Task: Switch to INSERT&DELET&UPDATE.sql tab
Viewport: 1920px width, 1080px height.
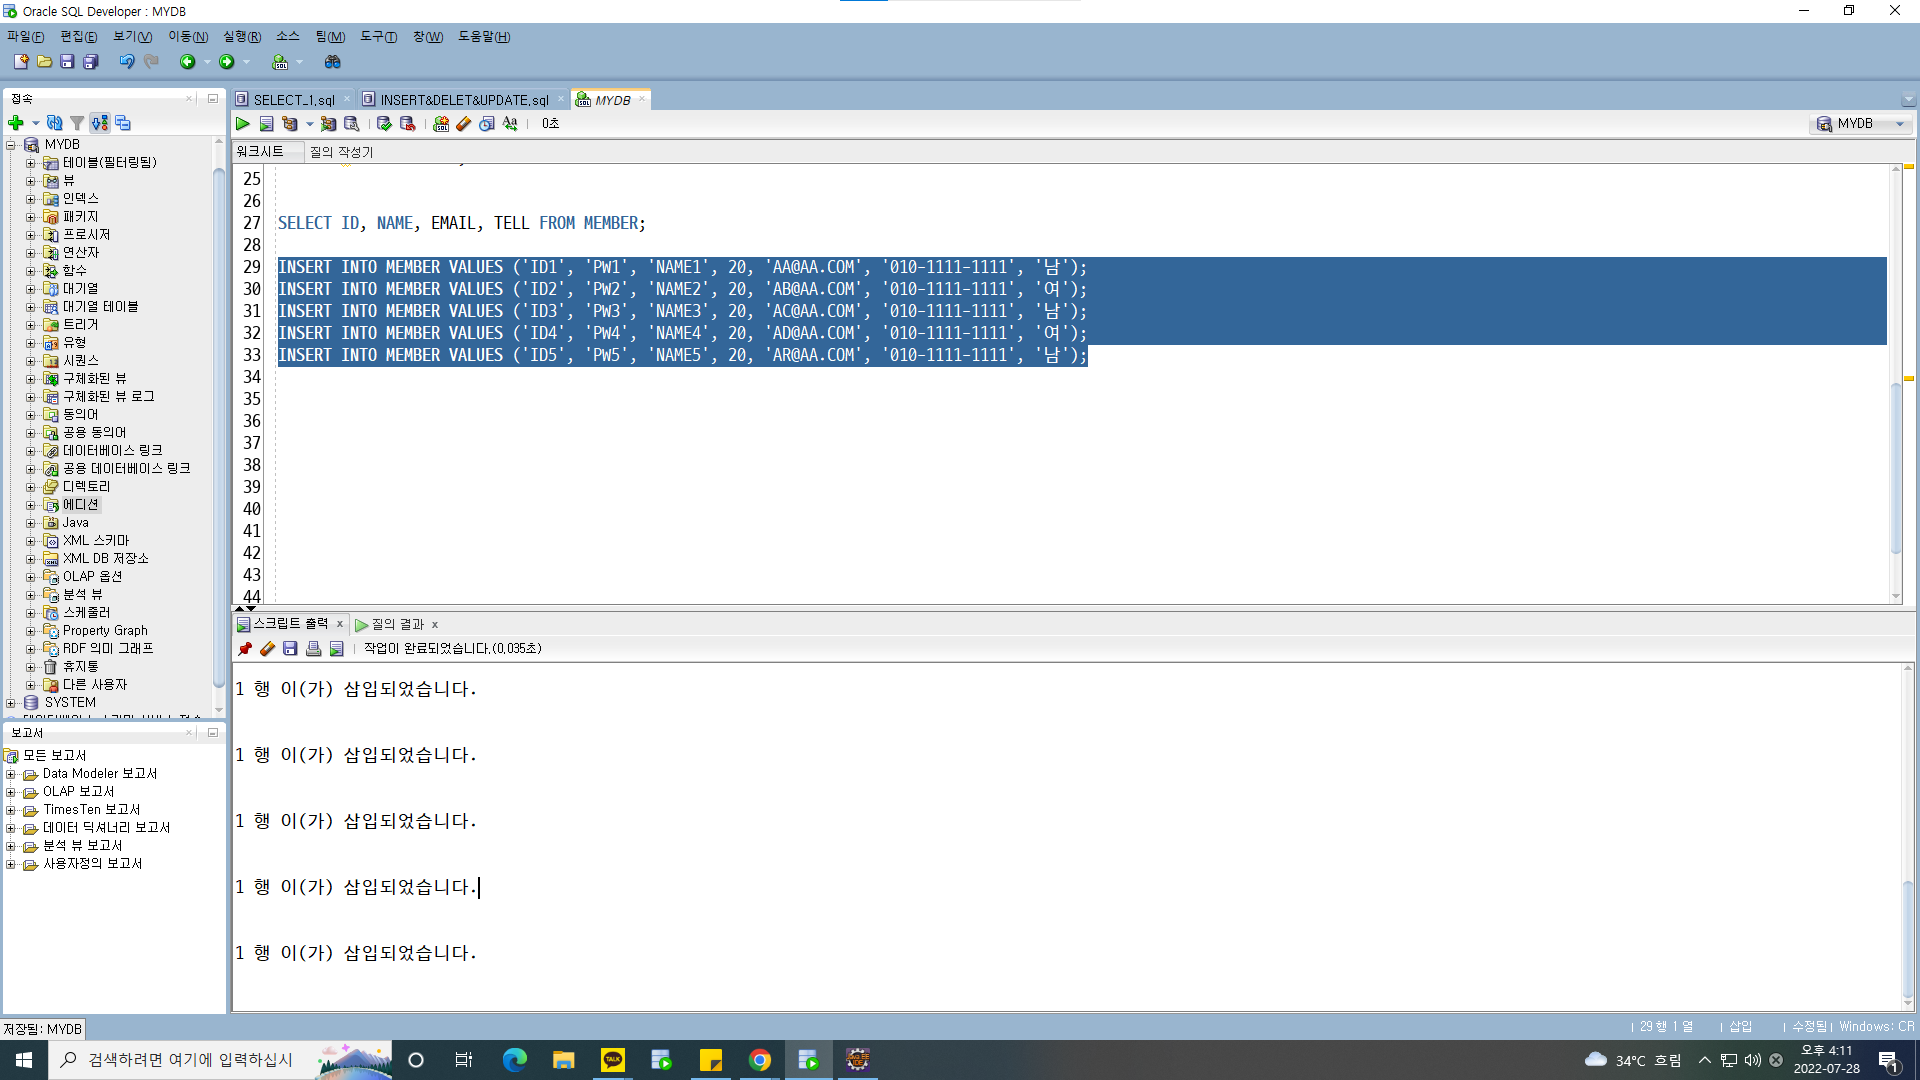Action: pyautogui.click(x=463, y=100)
